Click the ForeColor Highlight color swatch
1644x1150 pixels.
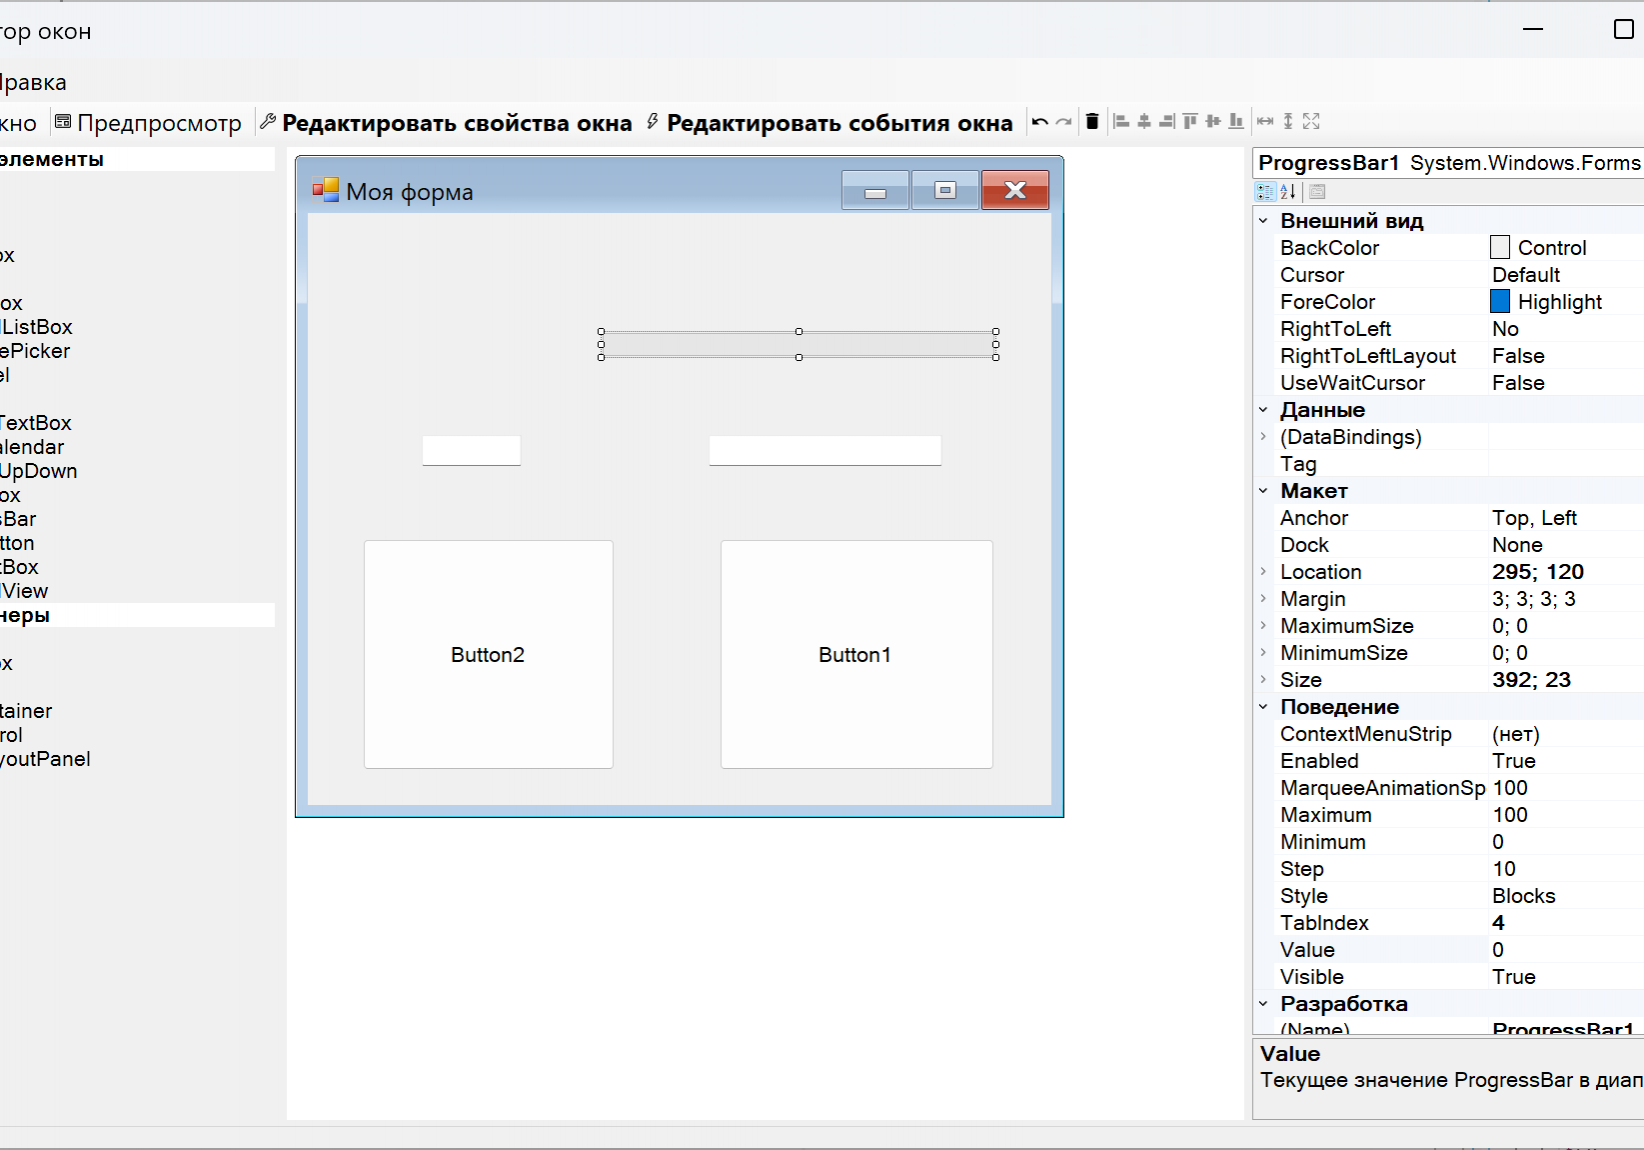[1500, 302]
